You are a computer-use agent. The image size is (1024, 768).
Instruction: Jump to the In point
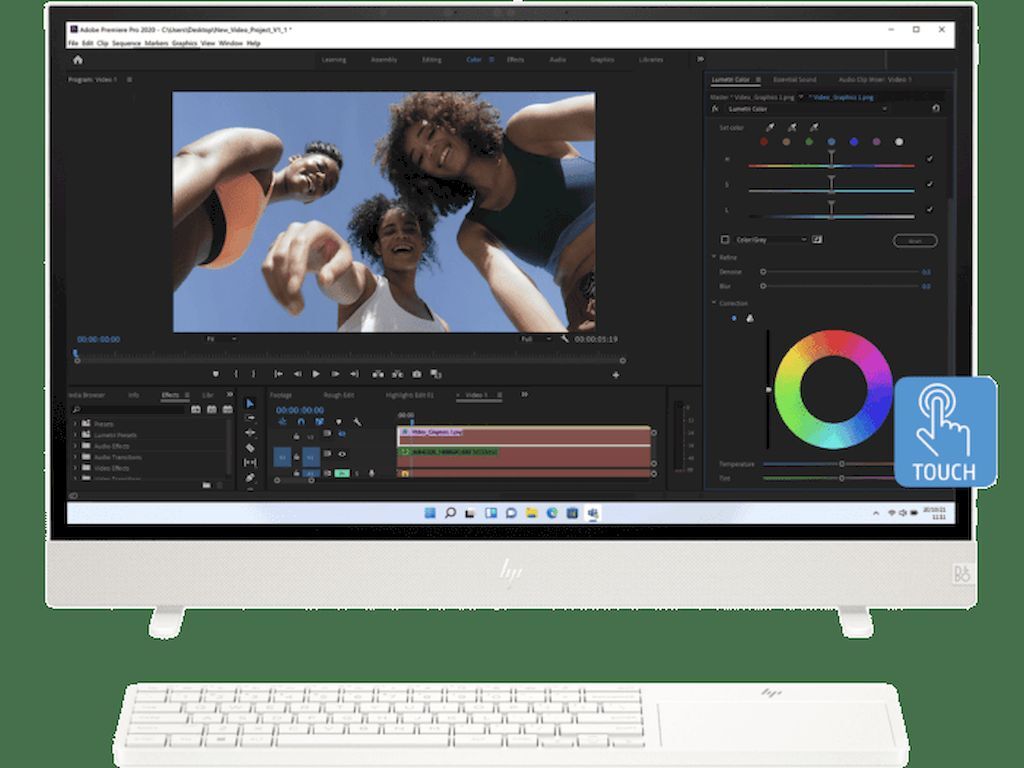(x=278, y=374)
